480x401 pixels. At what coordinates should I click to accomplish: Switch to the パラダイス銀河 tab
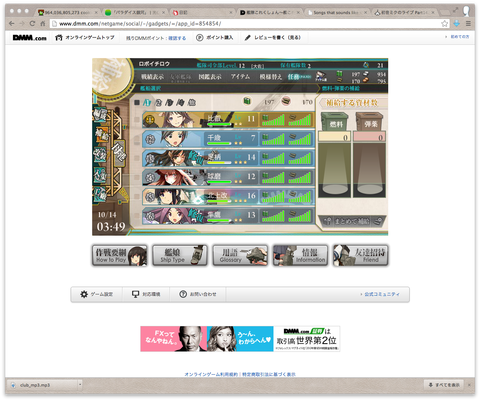coord(135,12)
